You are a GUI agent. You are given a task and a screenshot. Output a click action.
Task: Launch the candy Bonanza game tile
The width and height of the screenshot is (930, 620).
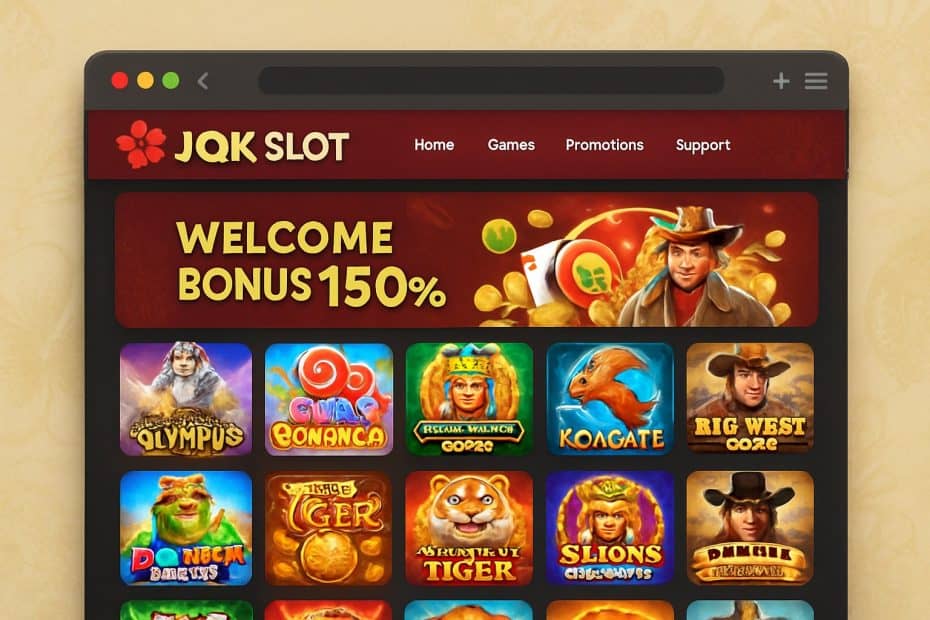tap(329, 399)
